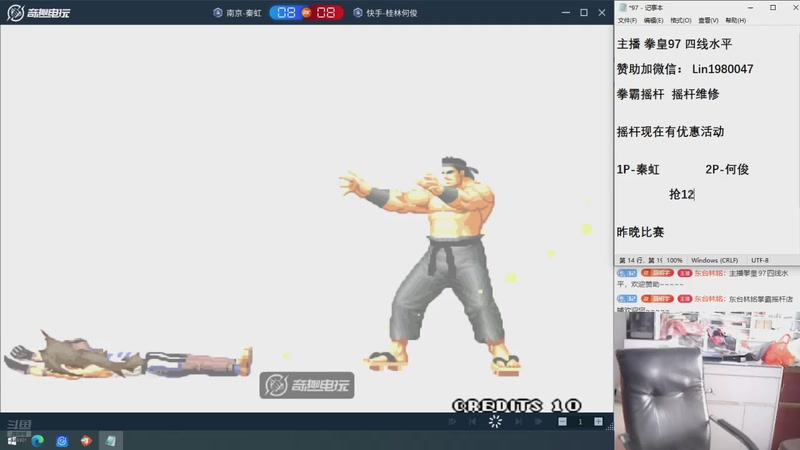Click '1P-秦虹' text in Notepad

(x=638, y=169)
